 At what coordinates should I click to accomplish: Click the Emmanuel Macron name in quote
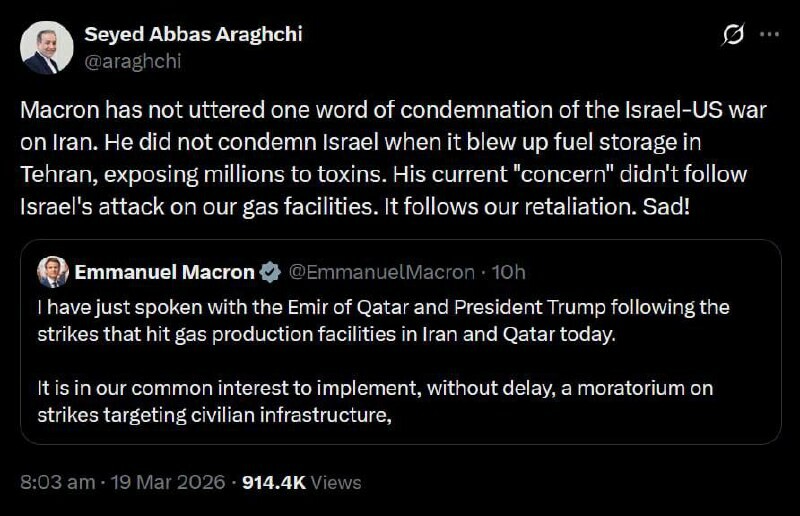tap(164, 272)
